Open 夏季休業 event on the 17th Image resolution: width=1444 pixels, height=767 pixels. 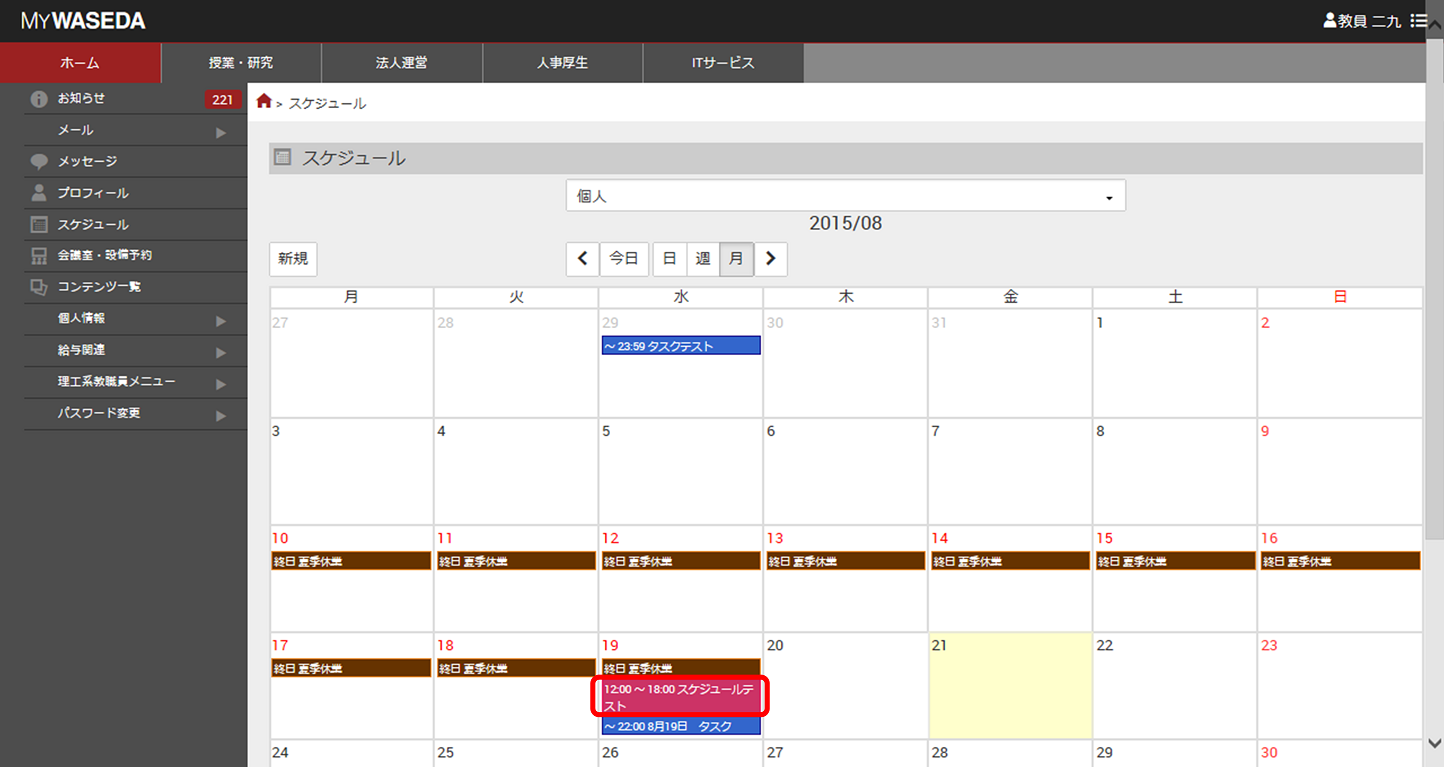point(351,669)
